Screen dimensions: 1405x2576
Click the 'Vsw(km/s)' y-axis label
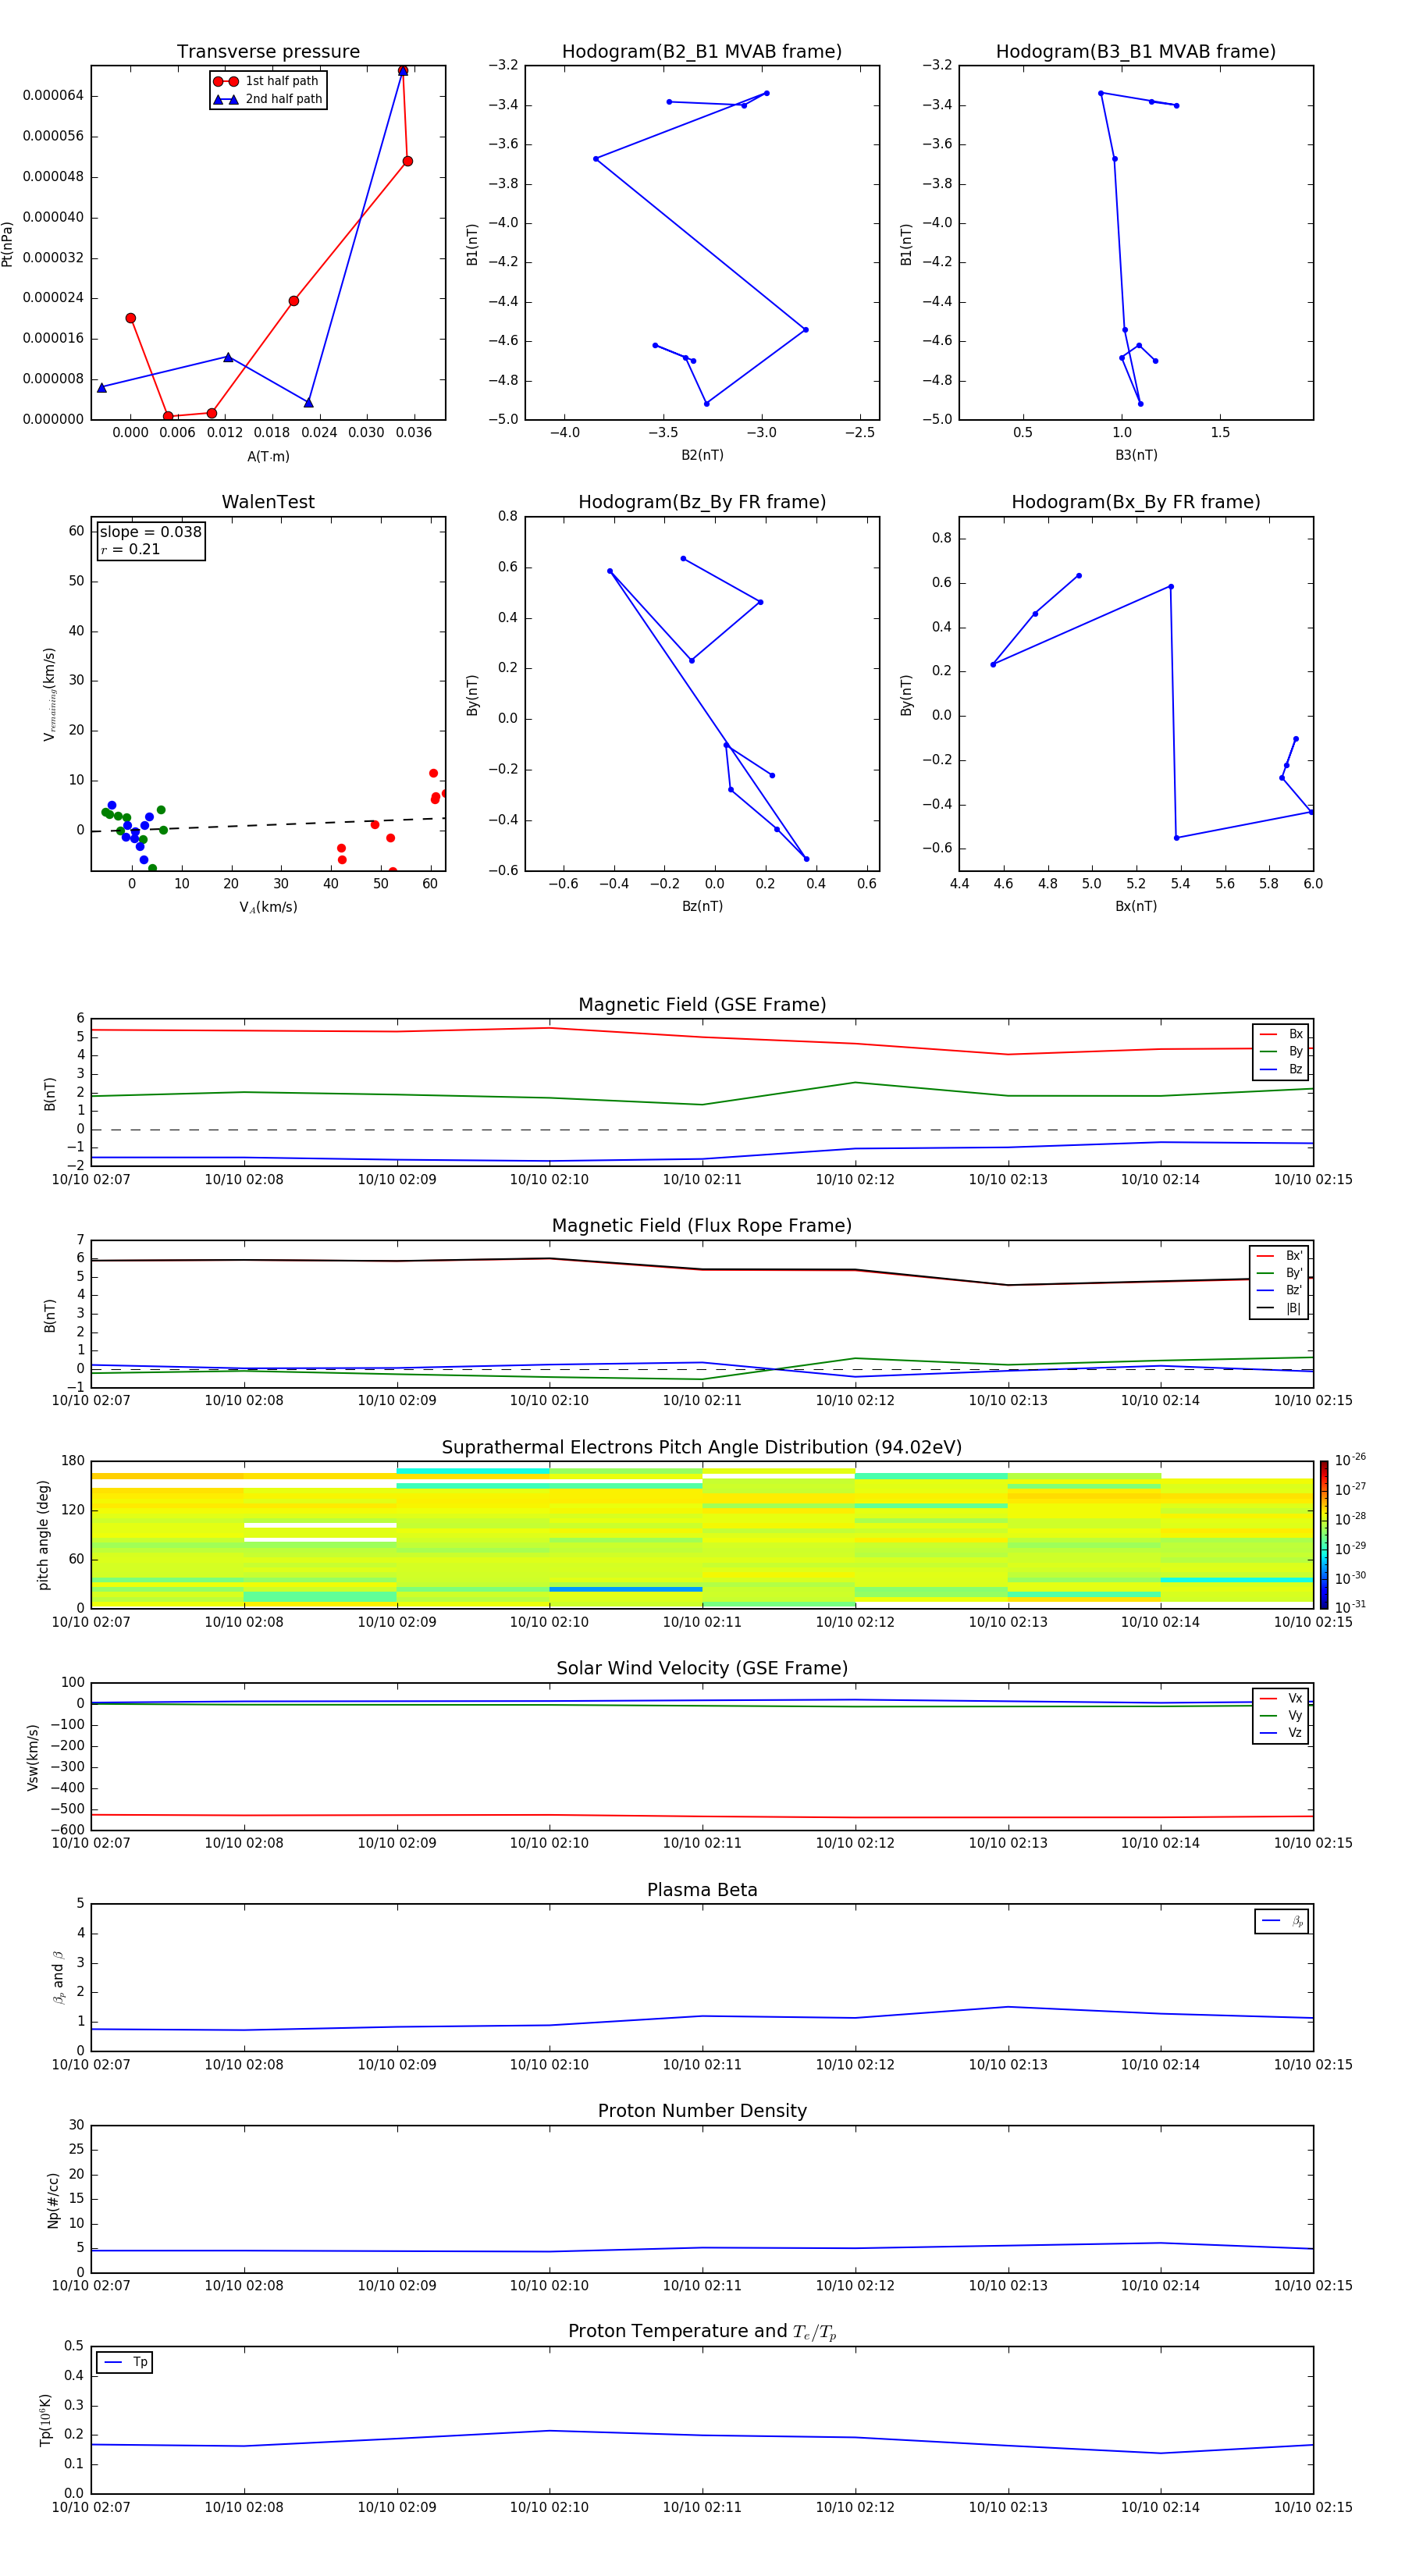pos(33,1757)
